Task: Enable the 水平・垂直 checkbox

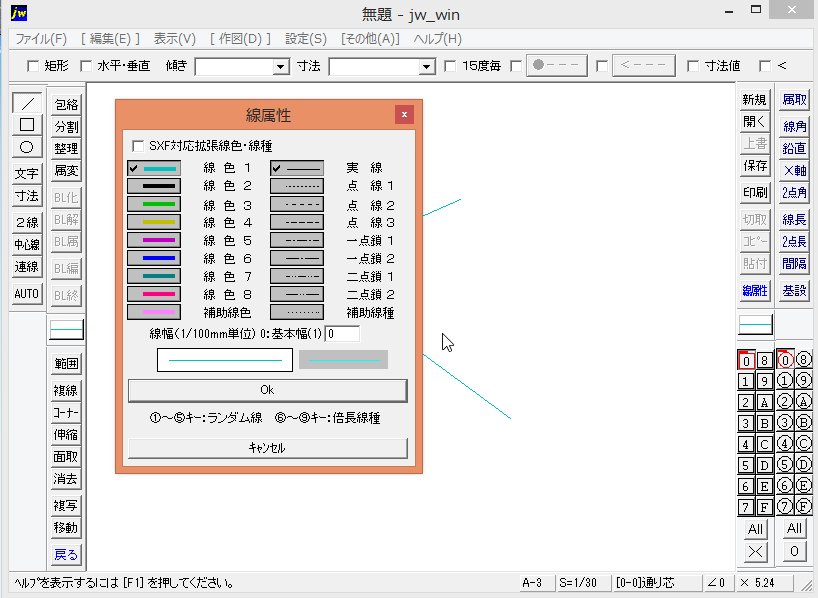Action: click(x=86, y=66)
